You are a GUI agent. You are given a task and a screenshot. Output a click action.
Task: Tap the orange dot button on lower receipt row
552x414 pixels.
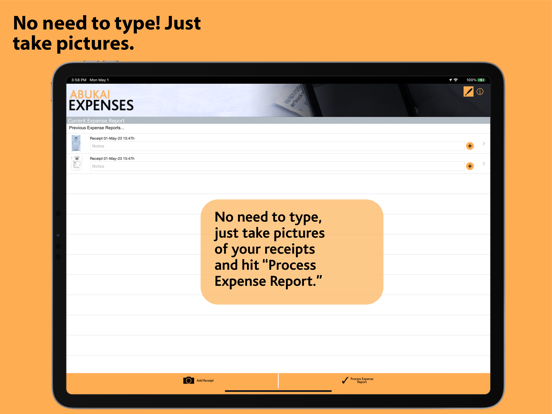click(x=470, y=166)
